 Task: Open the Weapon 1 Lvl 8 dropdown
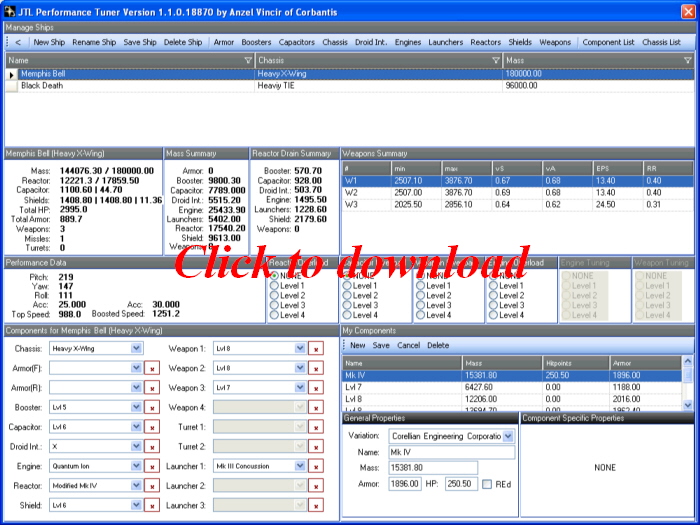[x=300, y=348]
